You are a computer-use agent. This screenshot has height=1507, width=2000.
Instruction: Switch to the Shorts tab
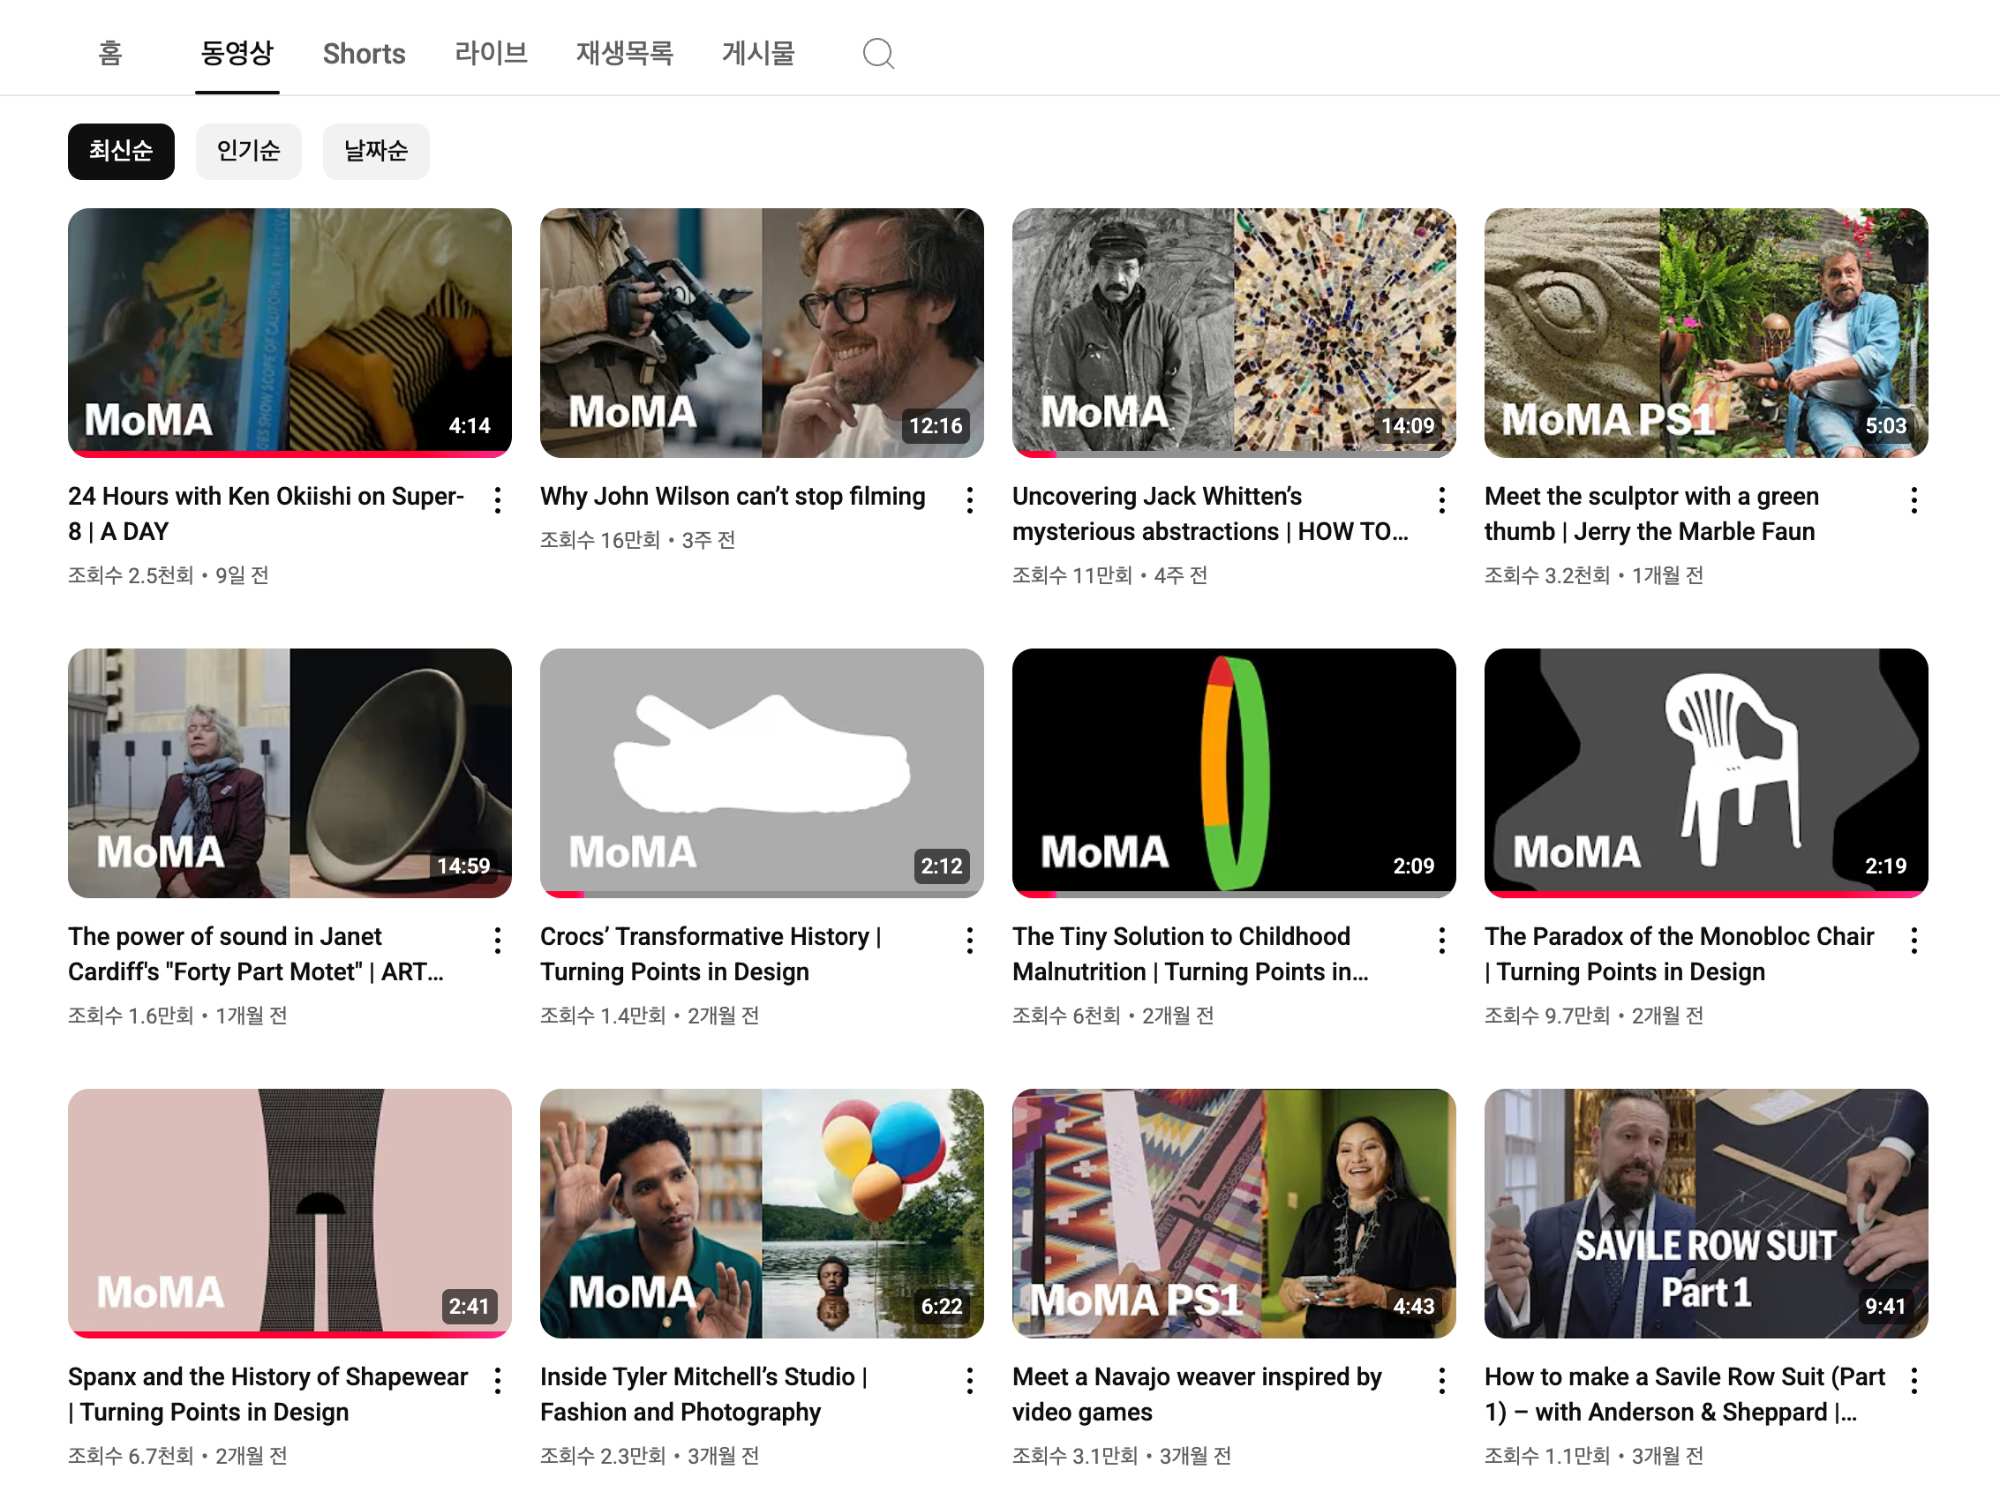364,53
